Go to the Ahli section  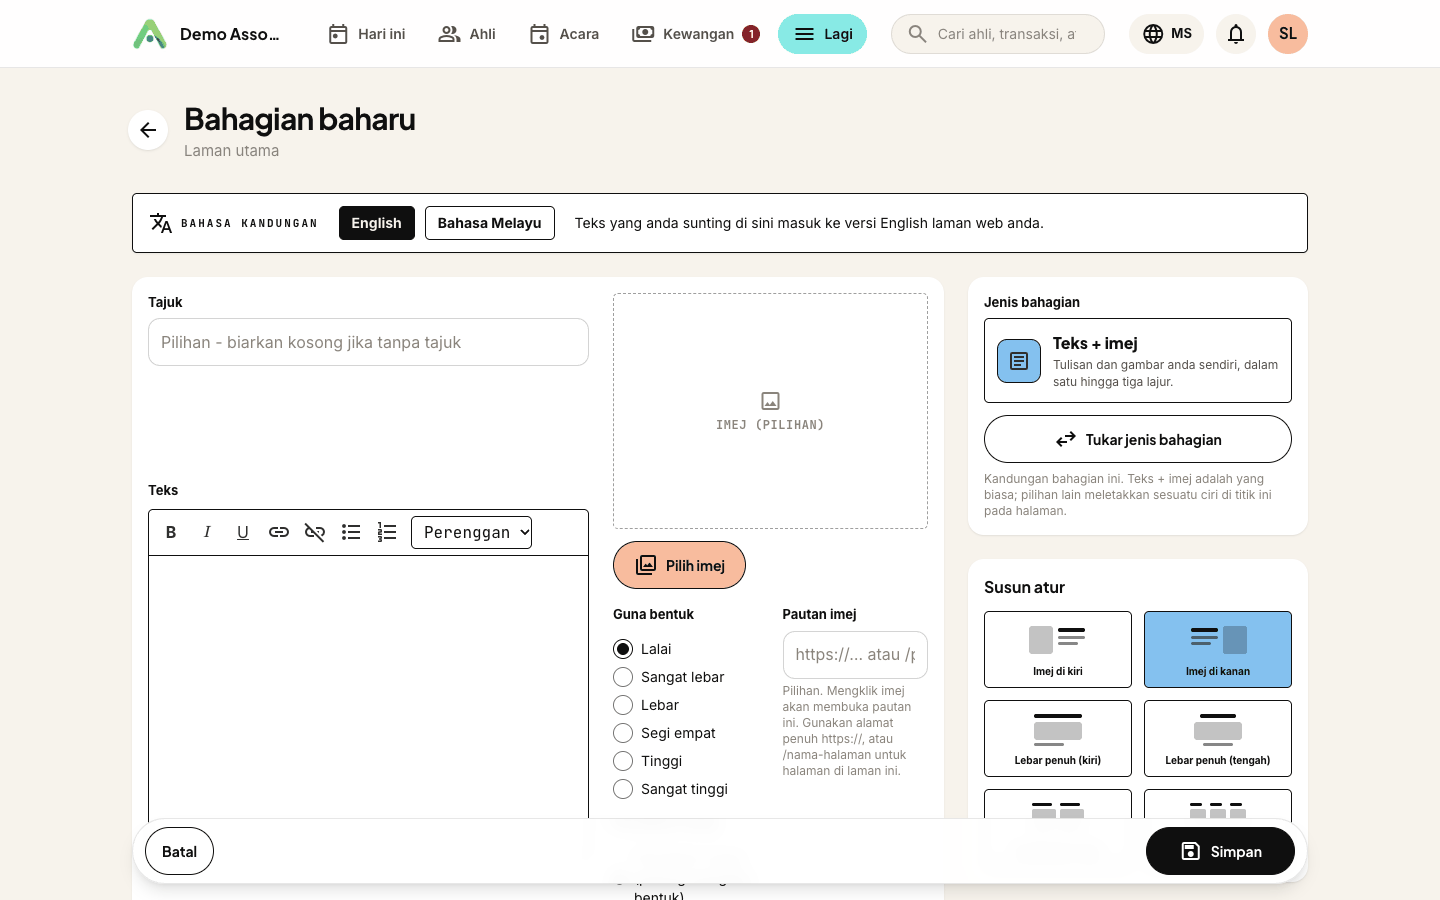point(467,34)
